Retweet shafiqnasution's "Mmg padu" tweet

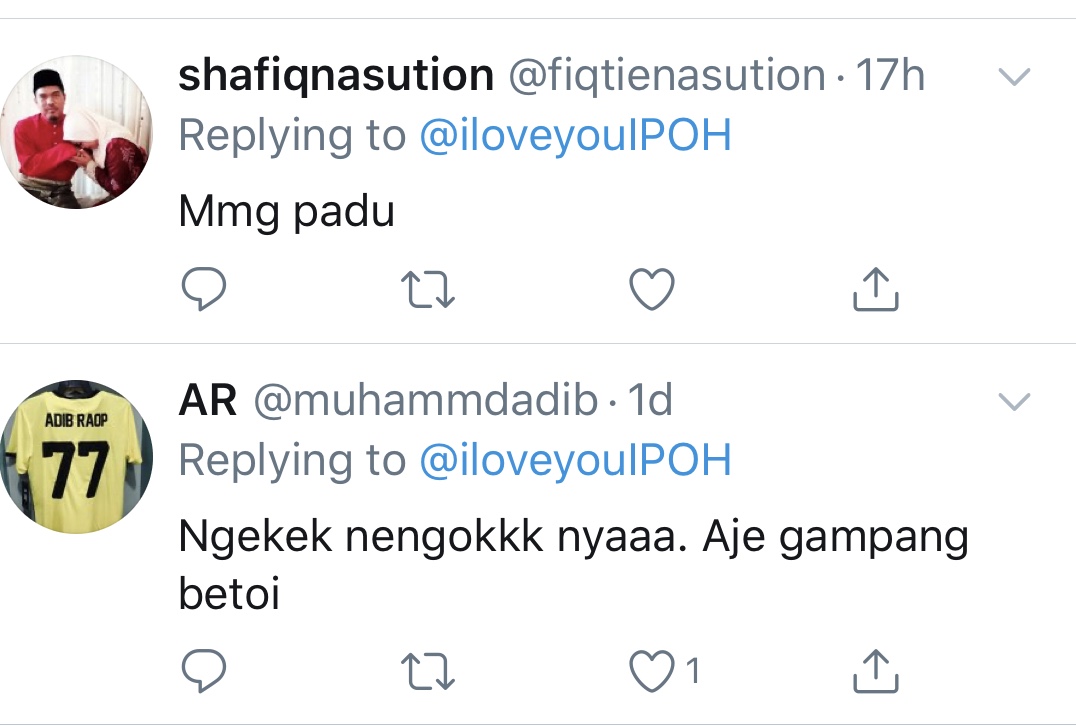pos(428,290)
